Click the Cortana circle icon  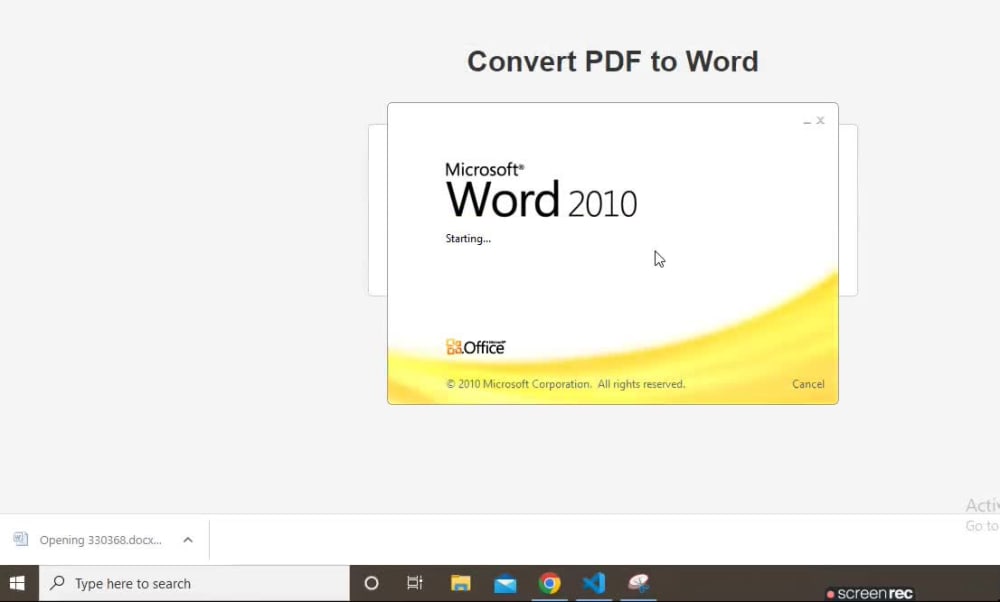(x=371, y=583)
